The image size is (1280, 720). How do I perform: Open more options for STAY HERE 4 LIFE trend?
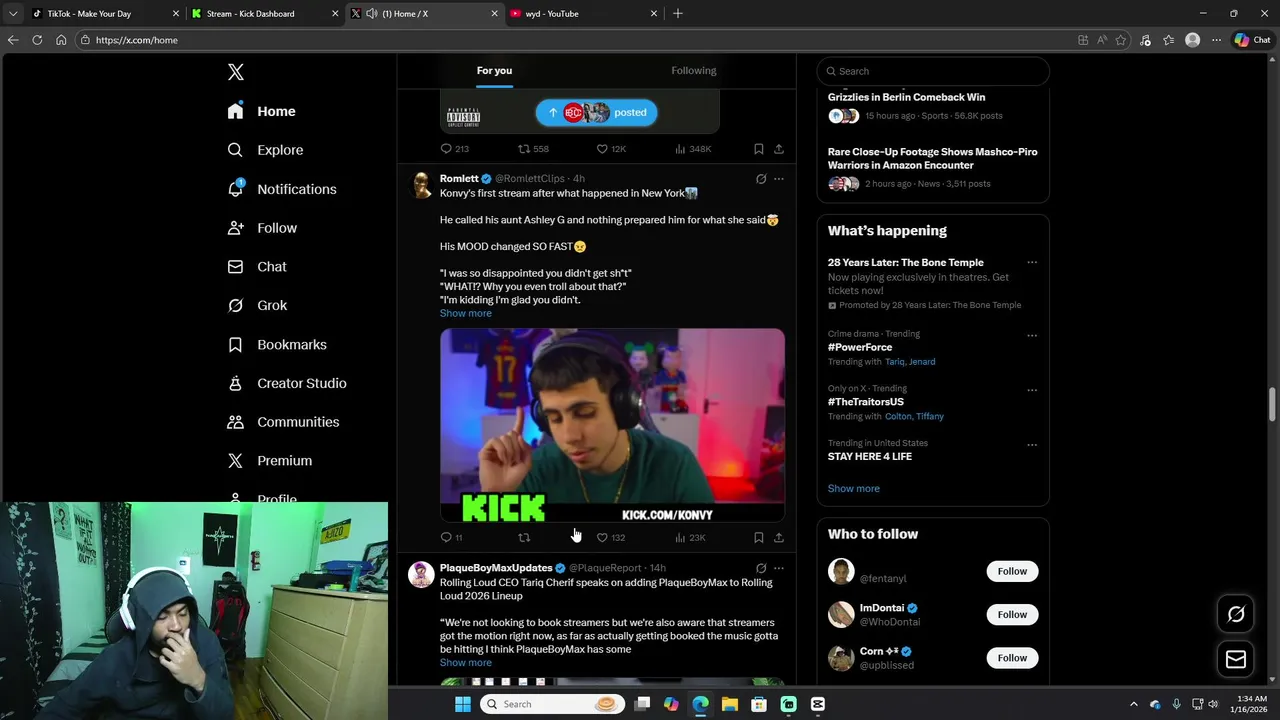tap(1032, 445)
